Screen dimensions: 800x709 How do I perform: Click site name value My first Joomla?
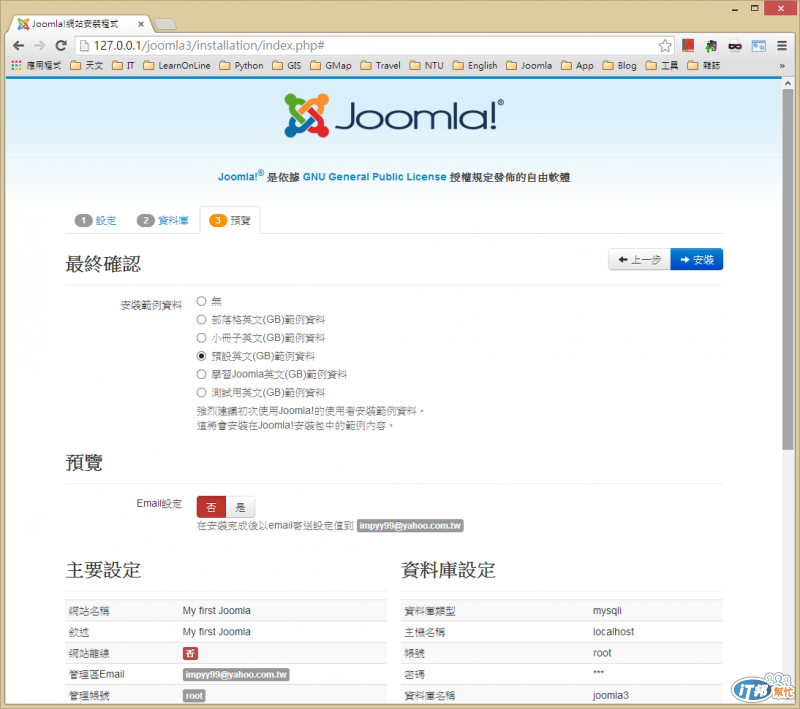click(x=217, y=611)
